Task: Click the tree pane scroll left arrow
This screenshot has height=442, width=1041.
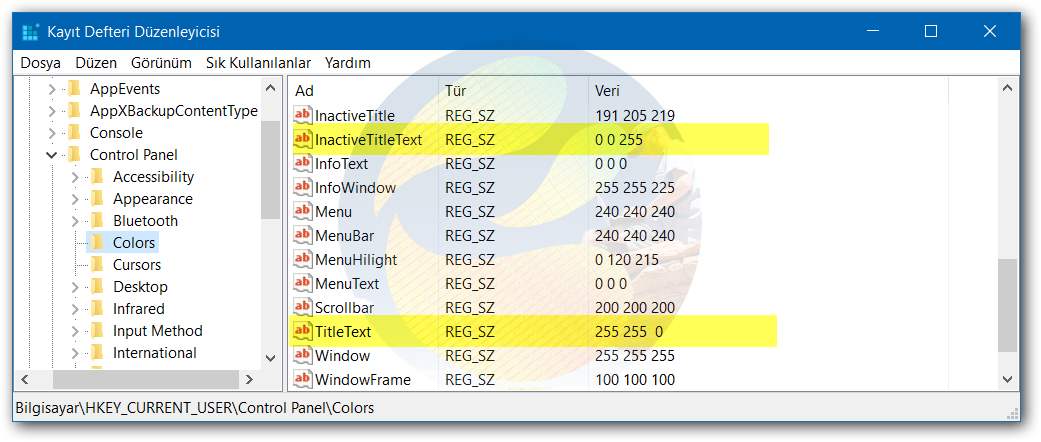Action: pyautogui.click(x=25, y=380)
